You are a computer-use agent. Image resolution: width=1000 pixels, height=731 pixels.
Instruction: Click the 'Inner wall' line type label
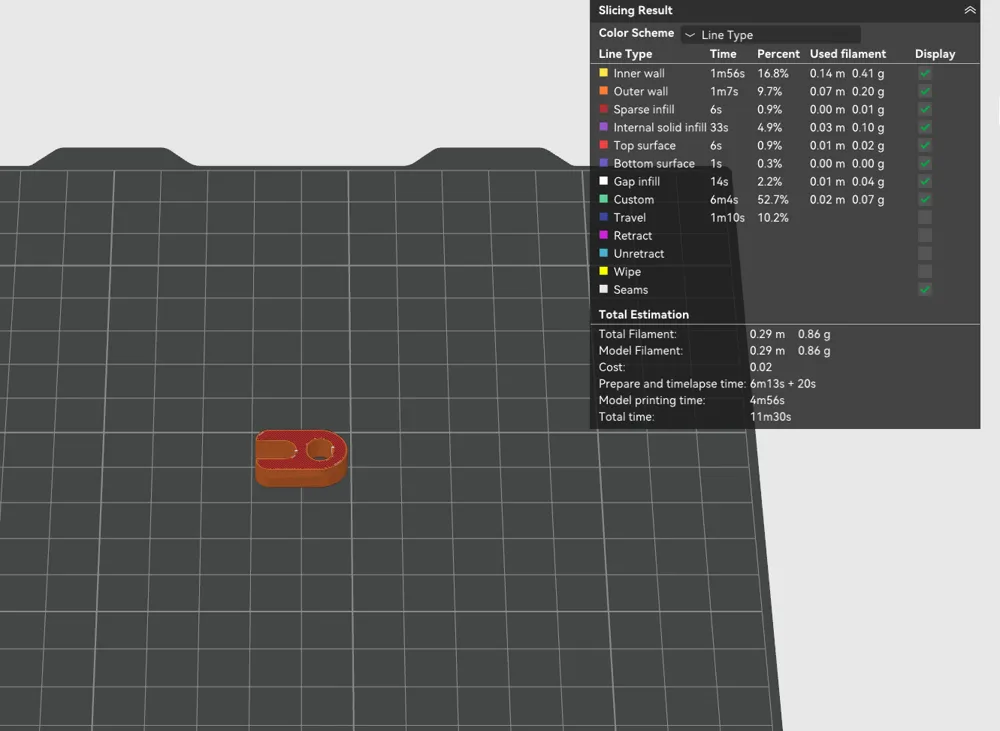639,73
